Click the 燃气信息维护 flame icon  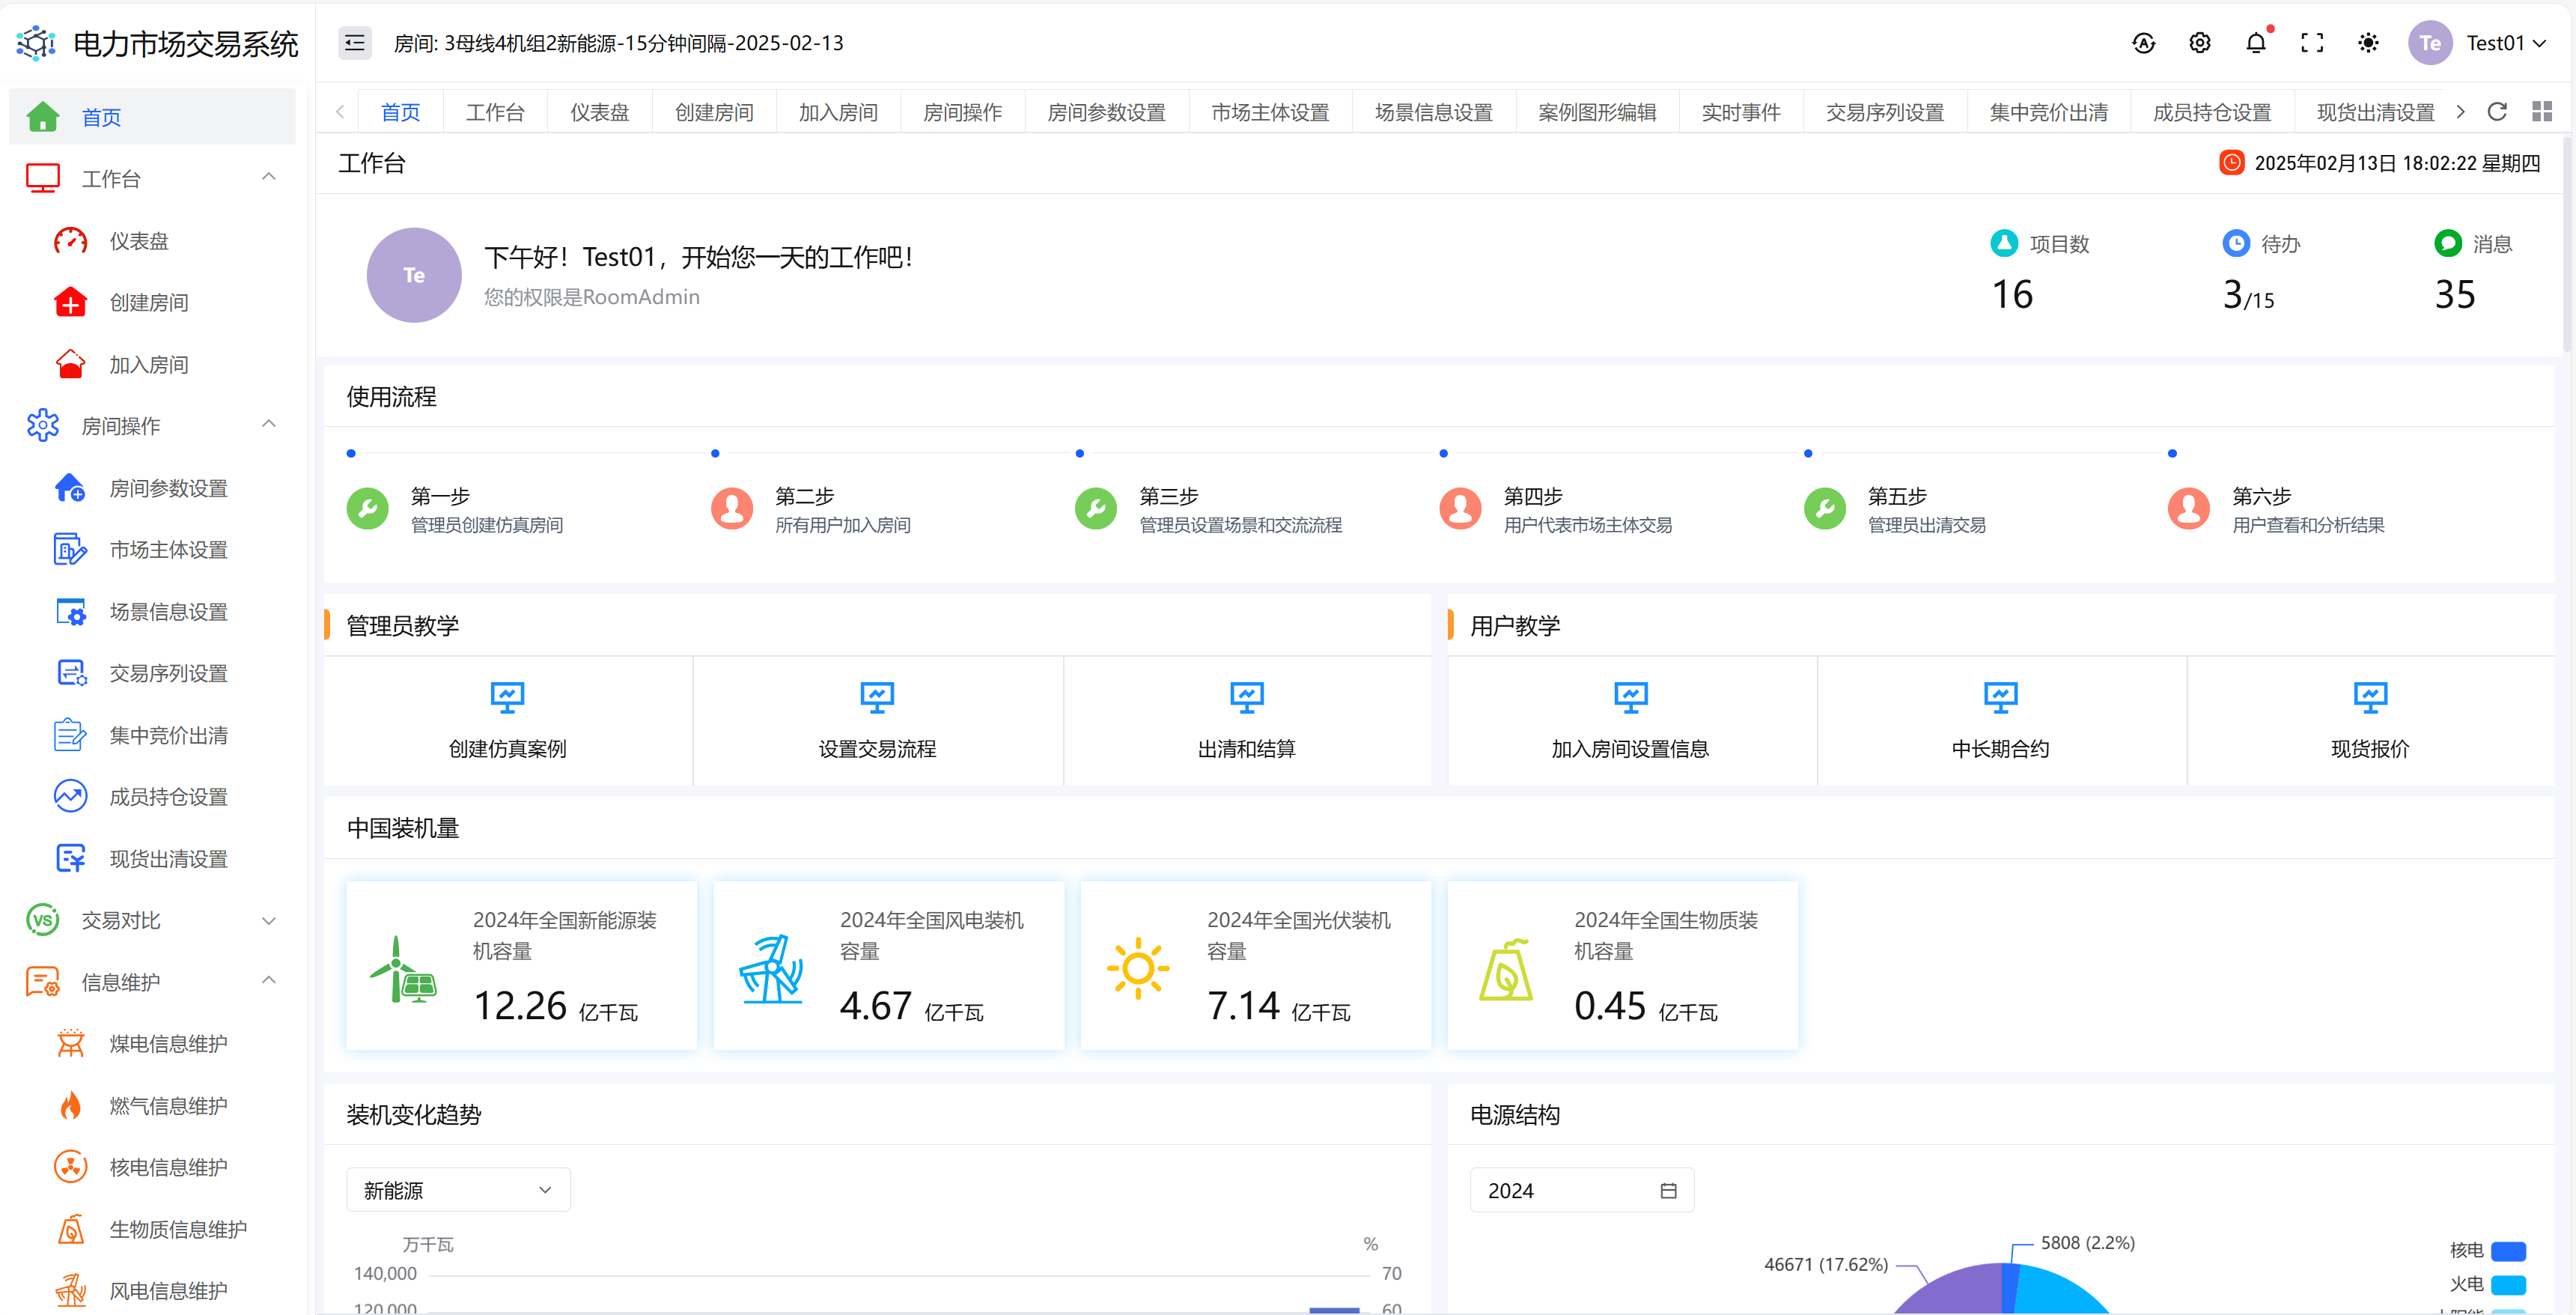click(x=70, y=1106)
